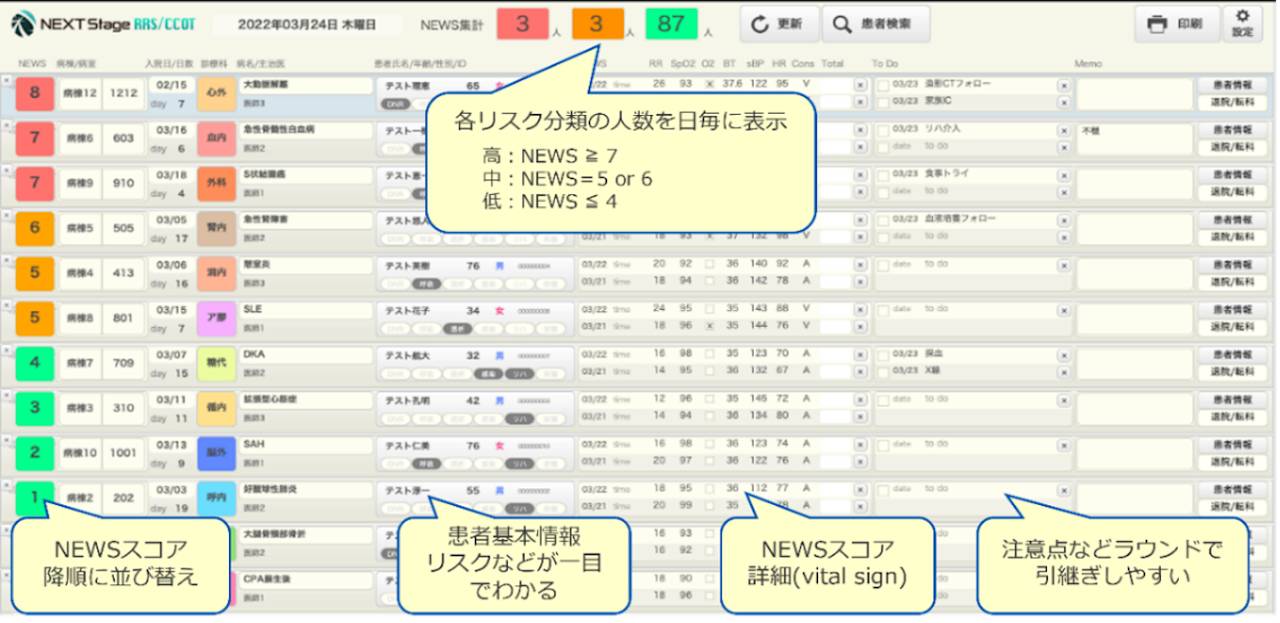Open 患者情報 for the 病棟12 row
This screenshot has height=623, width=1280.
coord(1232,85)
